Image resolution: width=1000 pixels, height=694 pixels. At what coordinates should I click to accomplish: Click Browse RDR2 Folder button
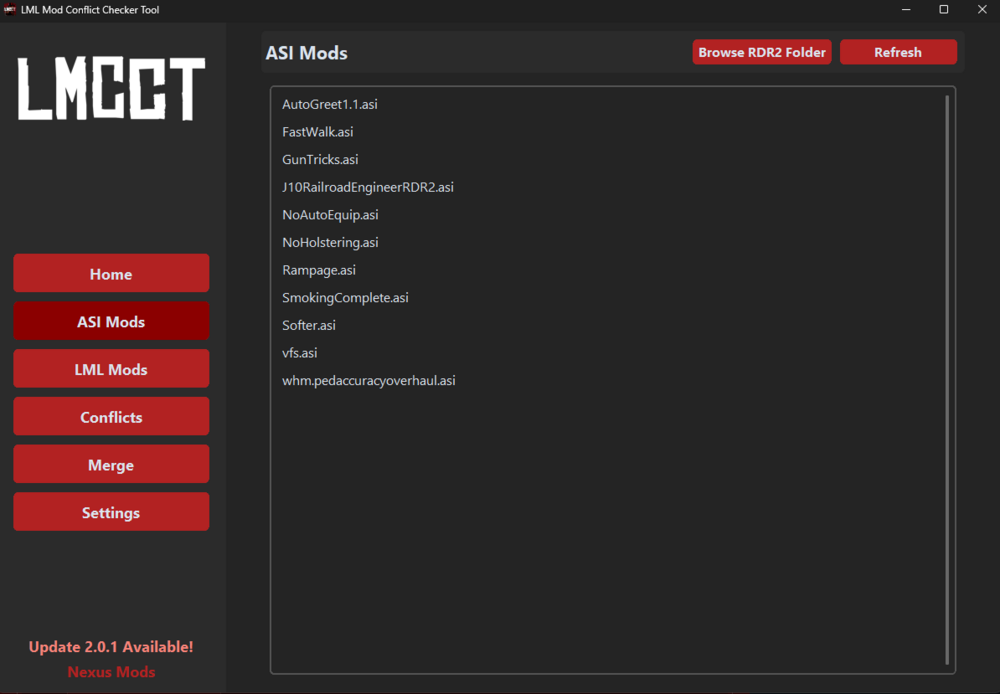pos(762,53)
